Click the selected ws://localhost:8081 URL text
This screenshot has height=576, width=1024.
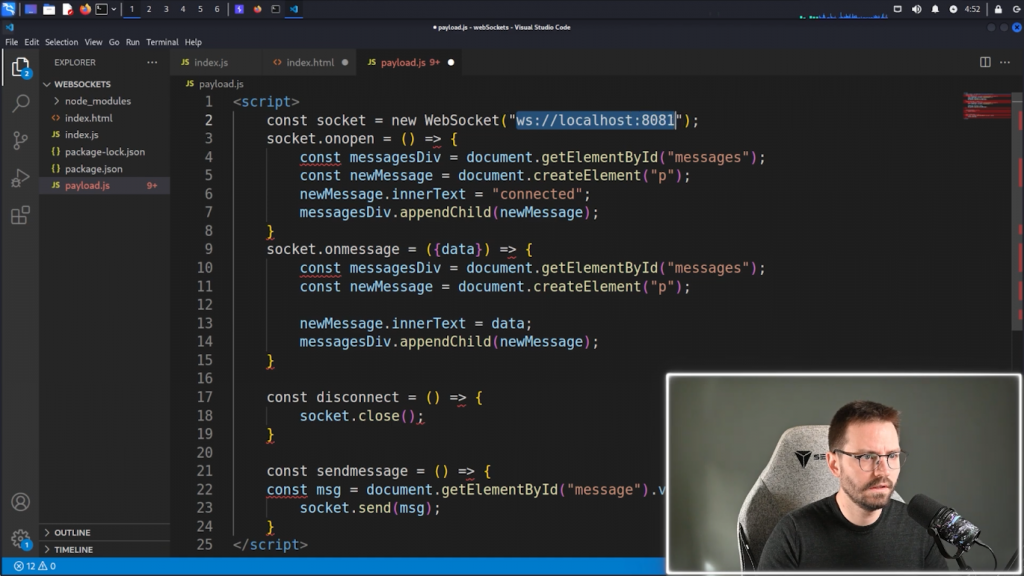pos(596,120)
